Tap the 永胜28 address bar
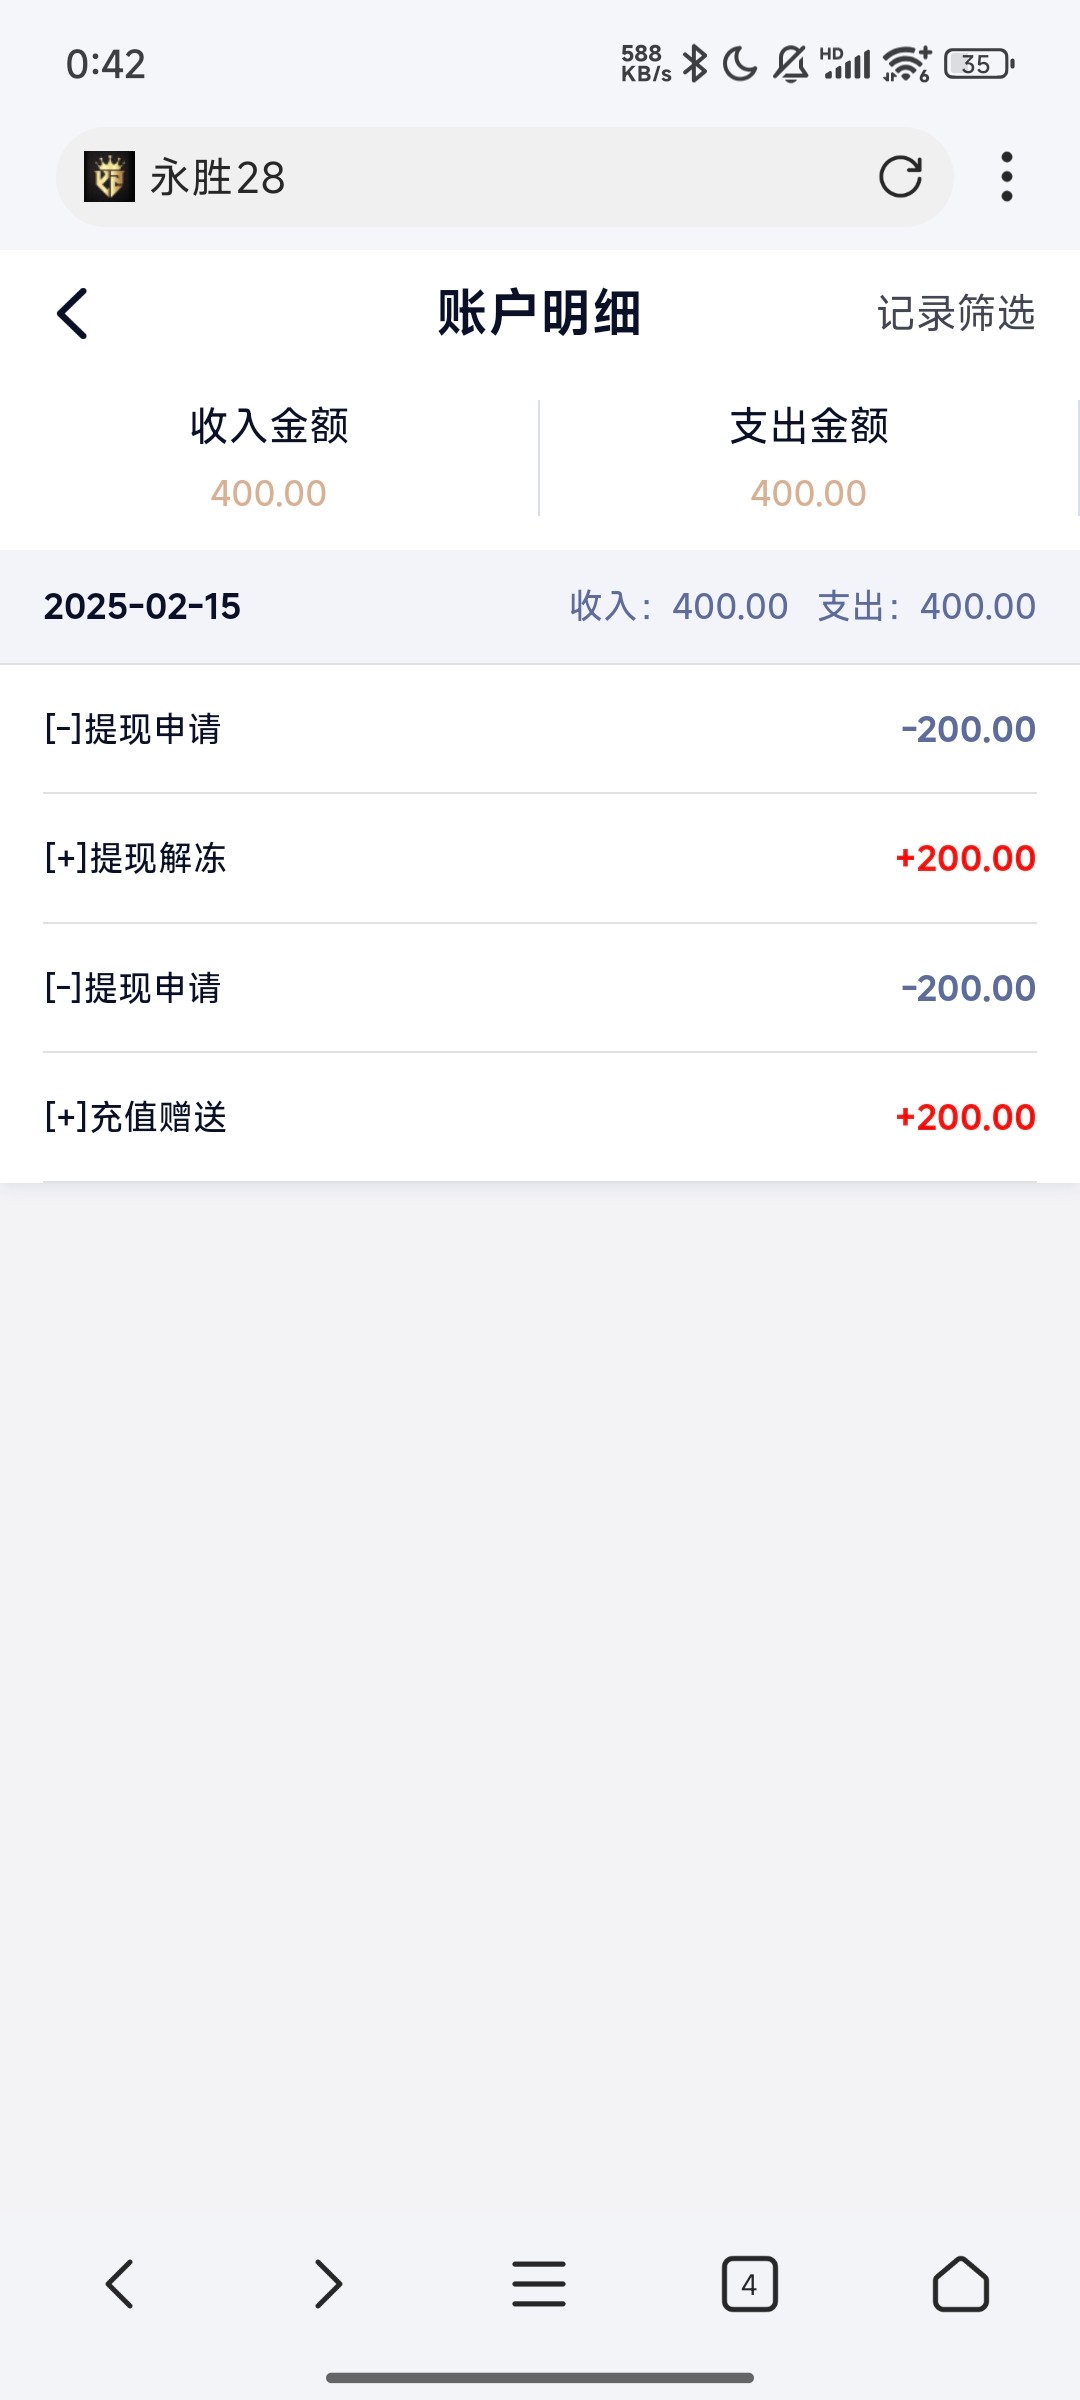This screenshot has width=1080, height=2400. pyautogui.click(x=500, y=177)
